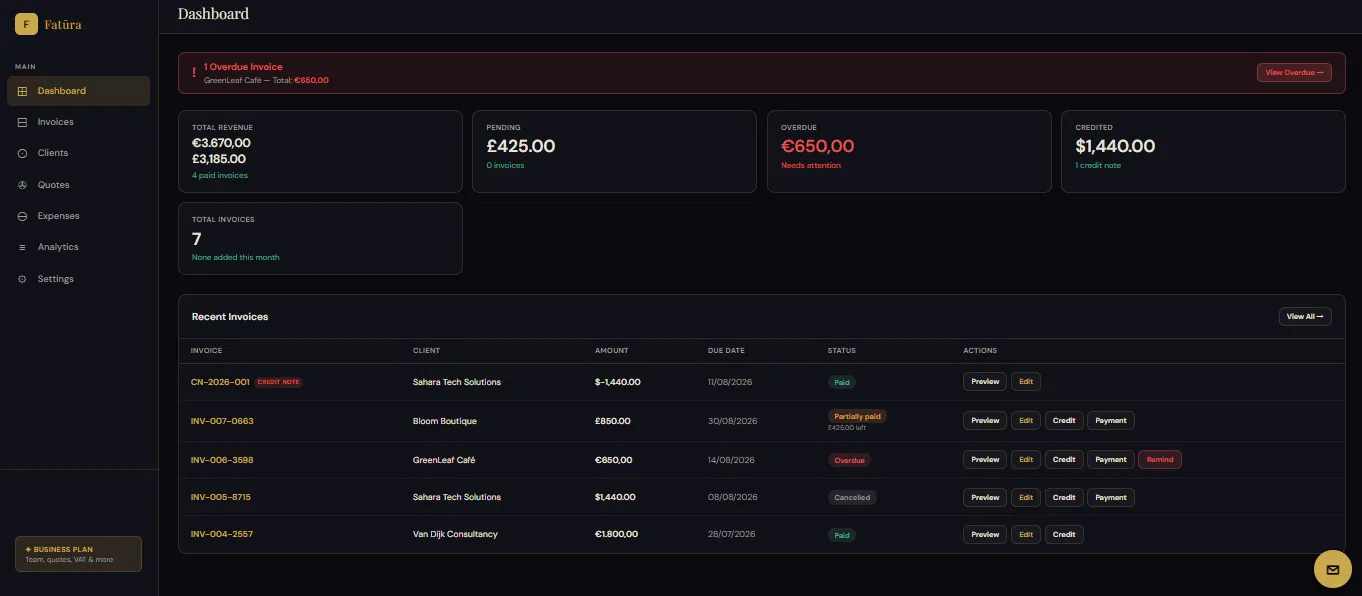Open the Expenses section

[x=78, y=216]
